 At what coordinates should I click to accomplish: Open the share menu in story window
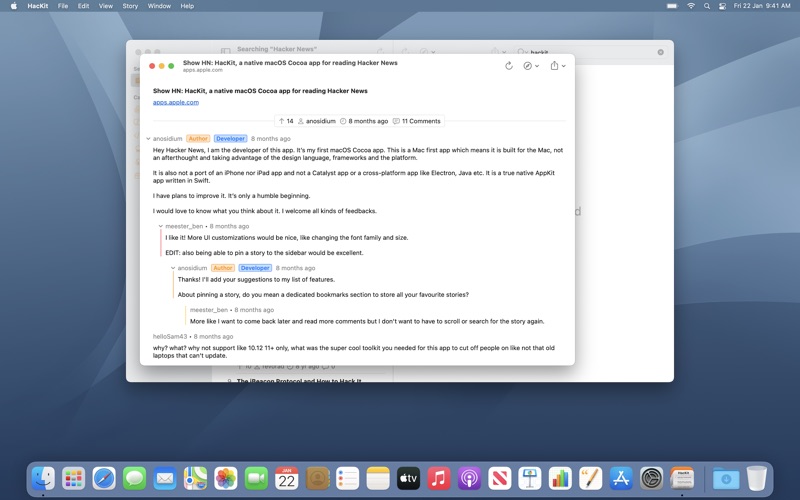pos(558,66)
